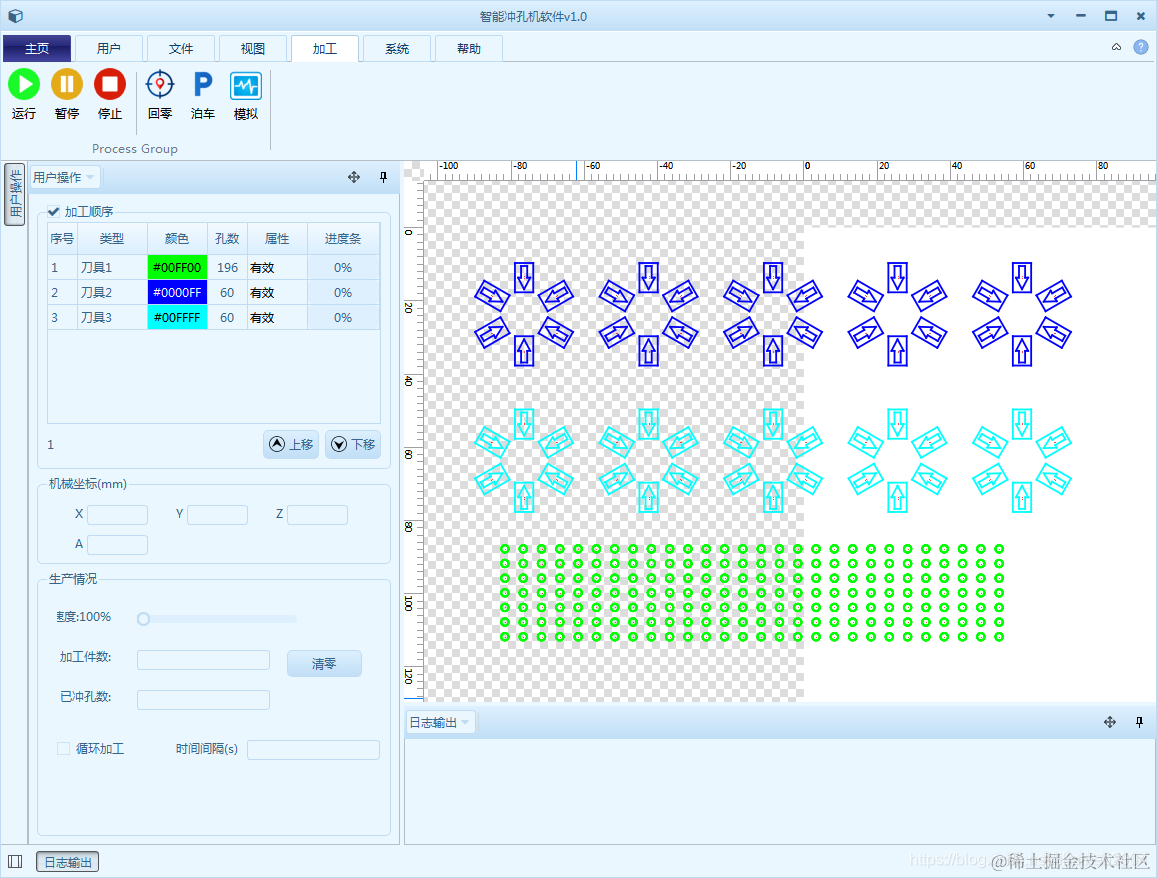The width and height of the screenshot is (1157, 878).
Task: Switch to the 用户 tab
Action: click(x=108, y=49)
